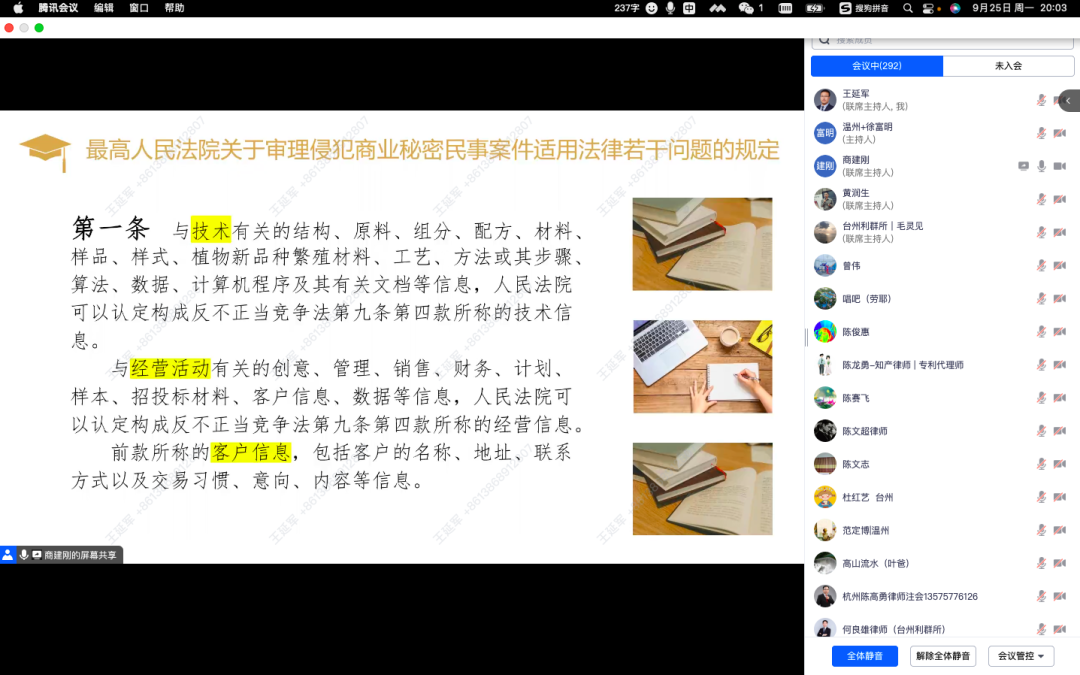The height and width of the screenshot is (675, 1080).
Task: Open the 会议管控 dropdown
Action: pyautogui.click(x=1021, y=656)
